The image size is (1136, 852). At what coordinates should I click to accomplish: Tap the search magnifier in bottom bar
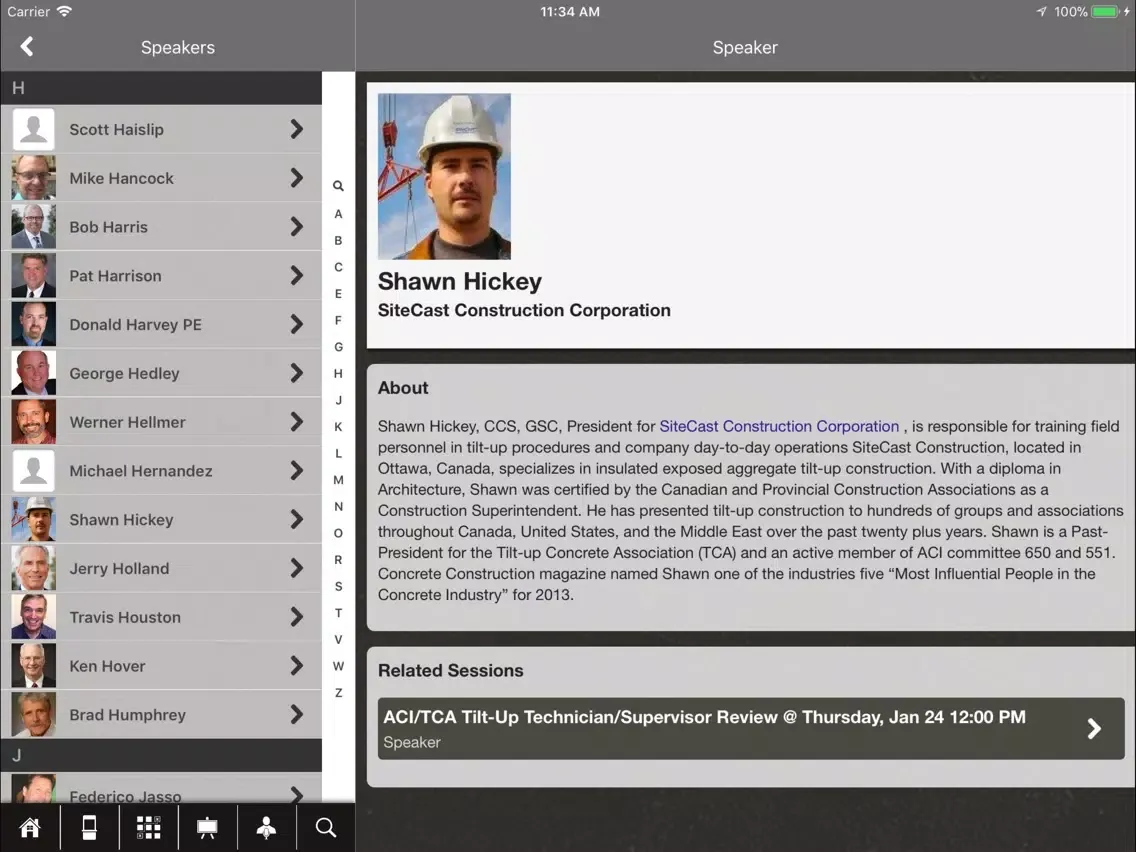[325, 827]
